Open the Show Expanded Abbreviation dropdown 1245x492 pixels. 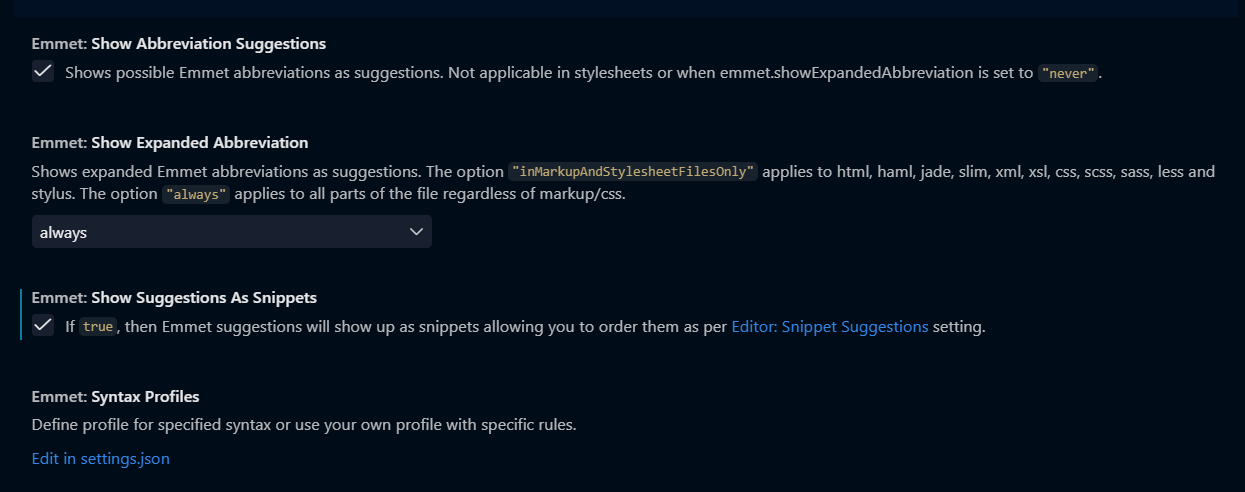232,232
